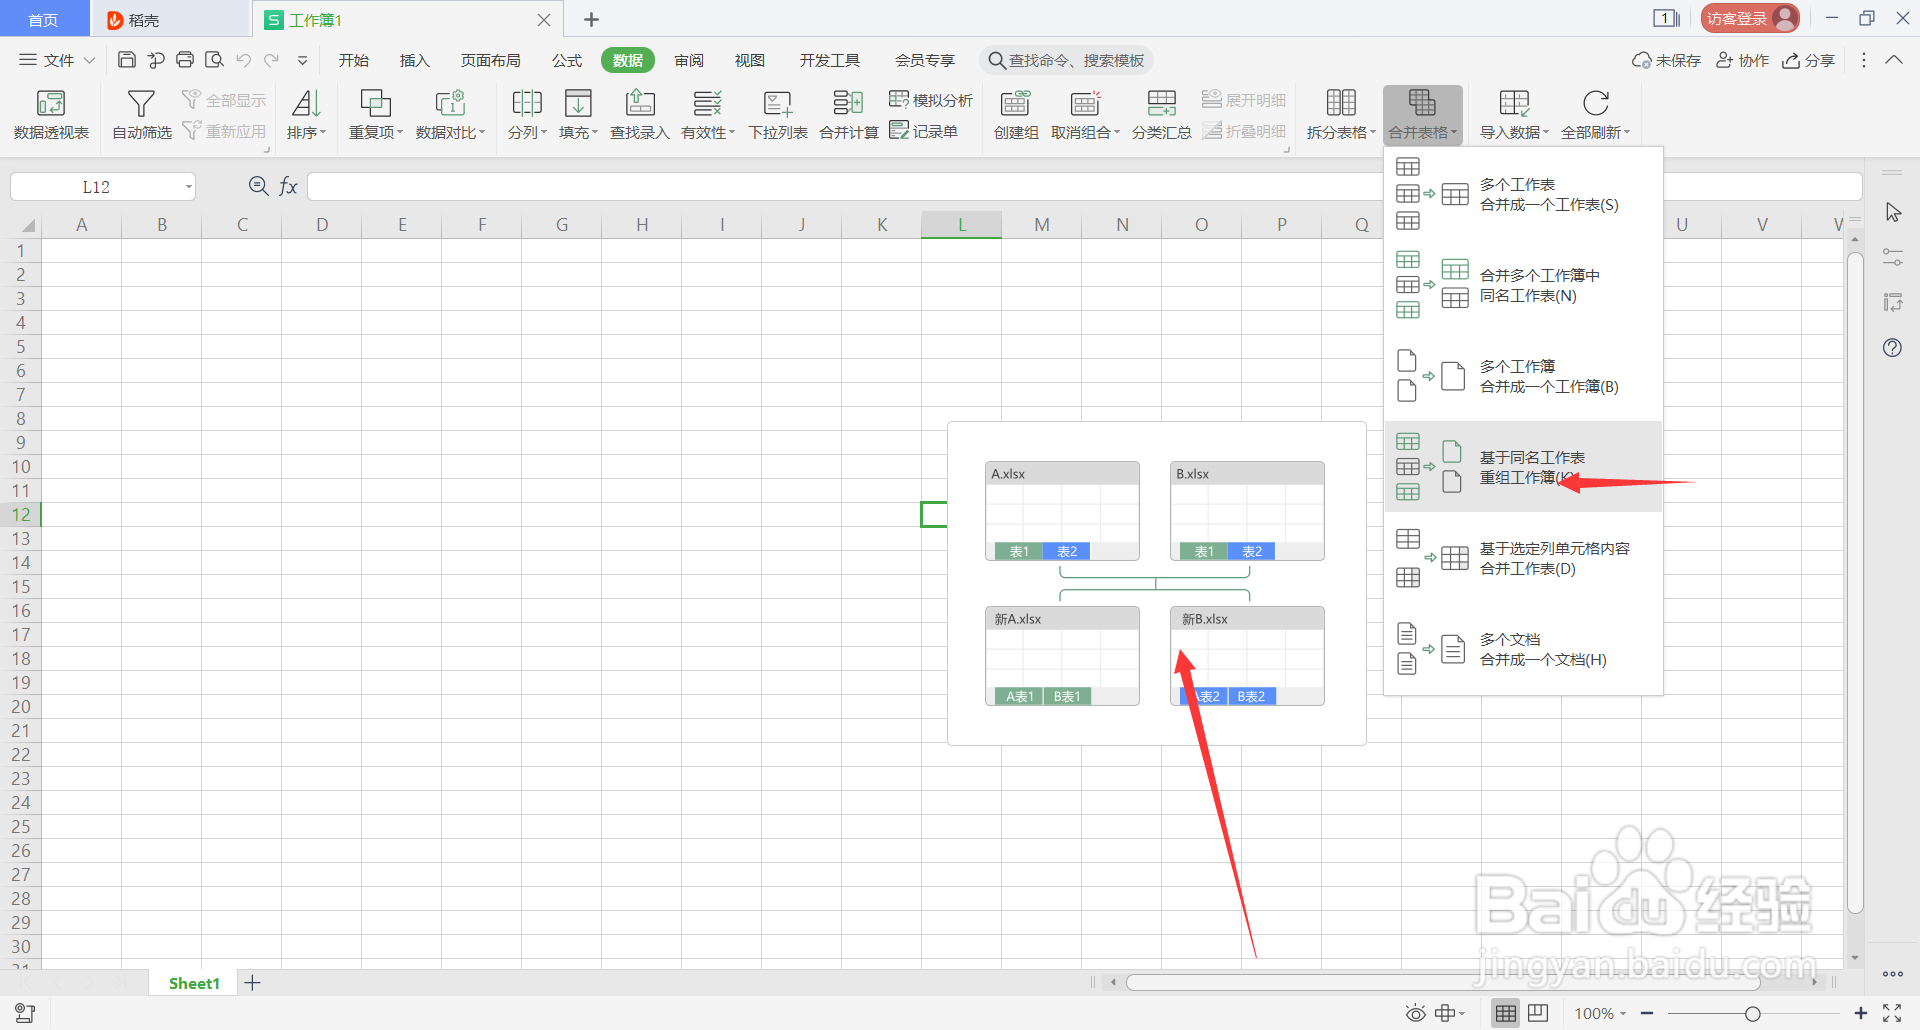1920x1030 pixels.
Task: Click the 导入数据 import data icon
Action: pyautogui.click(x=1514, y=103)
